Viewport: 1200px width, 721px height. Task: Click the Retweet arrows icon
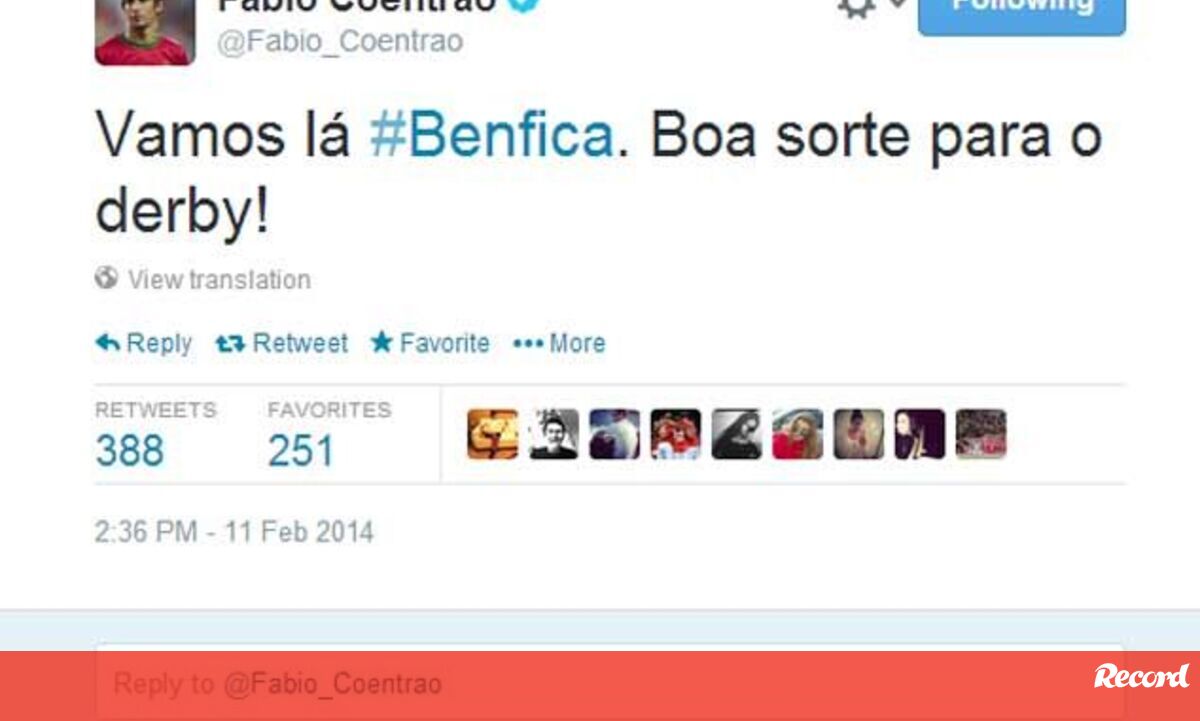click(x=230, y=343)
